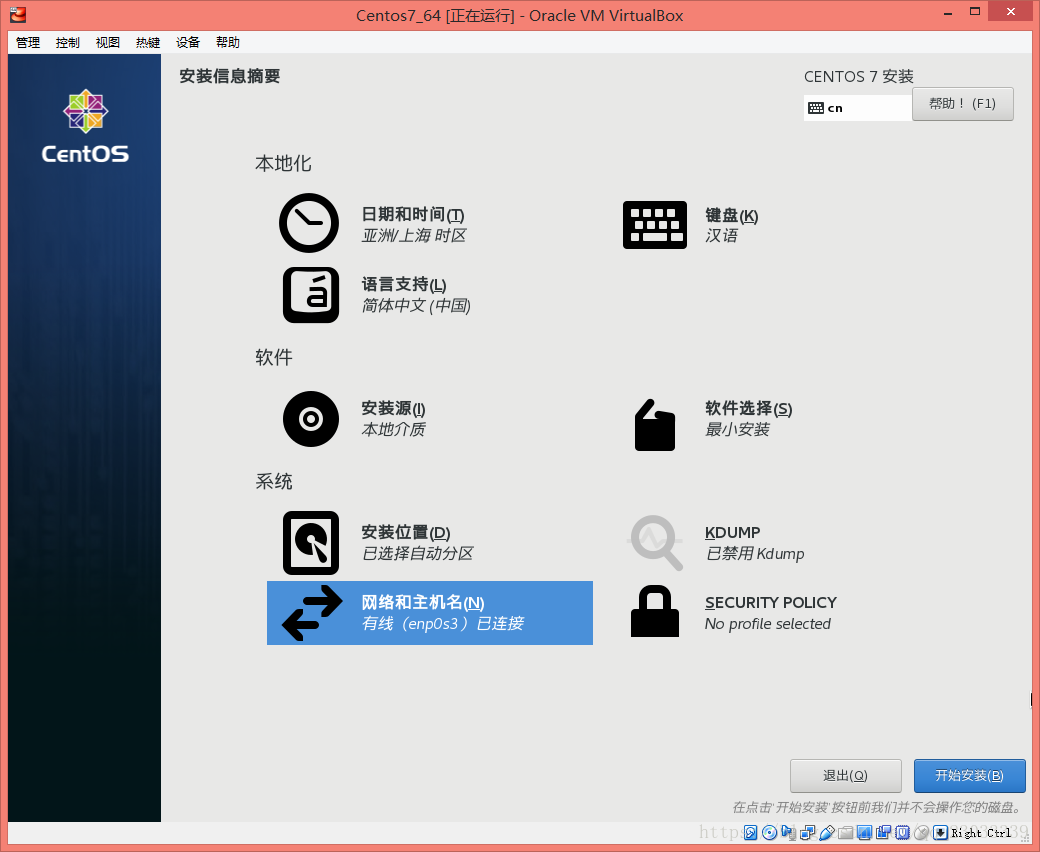
Task: Open the 语言支持 language icon
Action: click(311, 295)
